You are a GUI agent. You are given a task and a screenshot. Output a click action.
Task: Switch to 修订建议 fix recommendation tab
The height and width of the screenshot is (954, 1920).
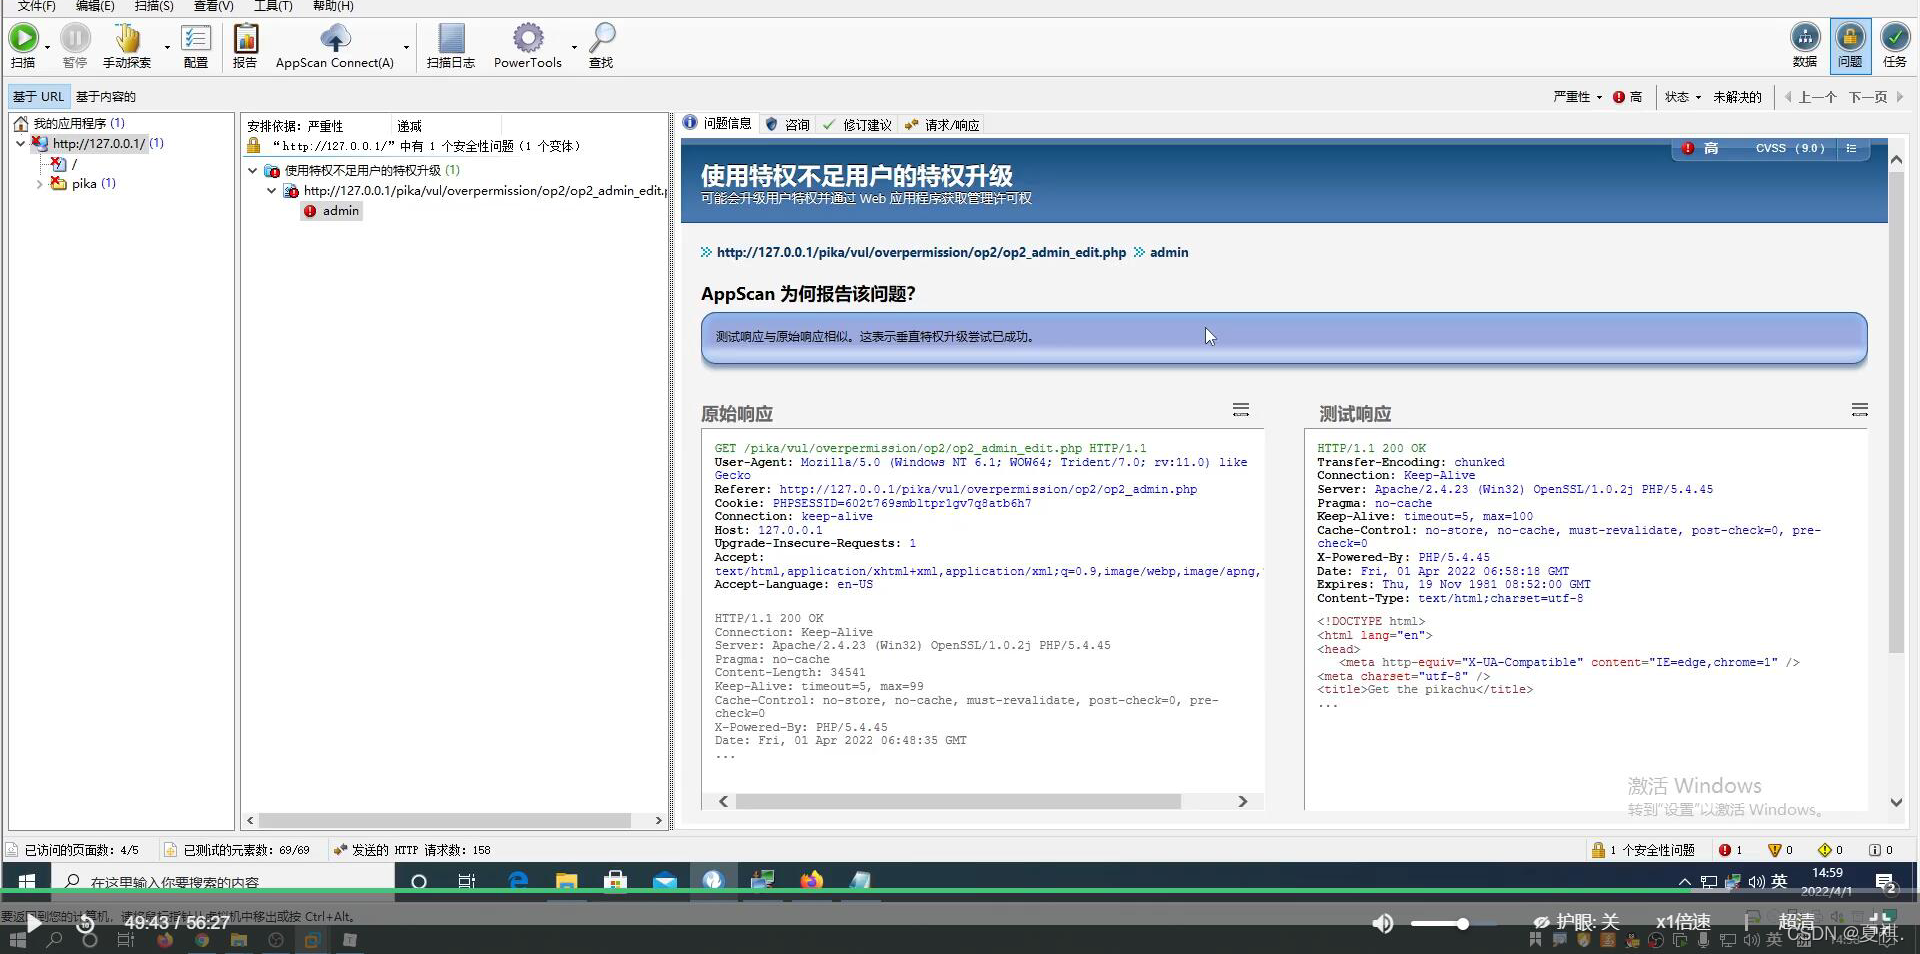coord(857,124)
